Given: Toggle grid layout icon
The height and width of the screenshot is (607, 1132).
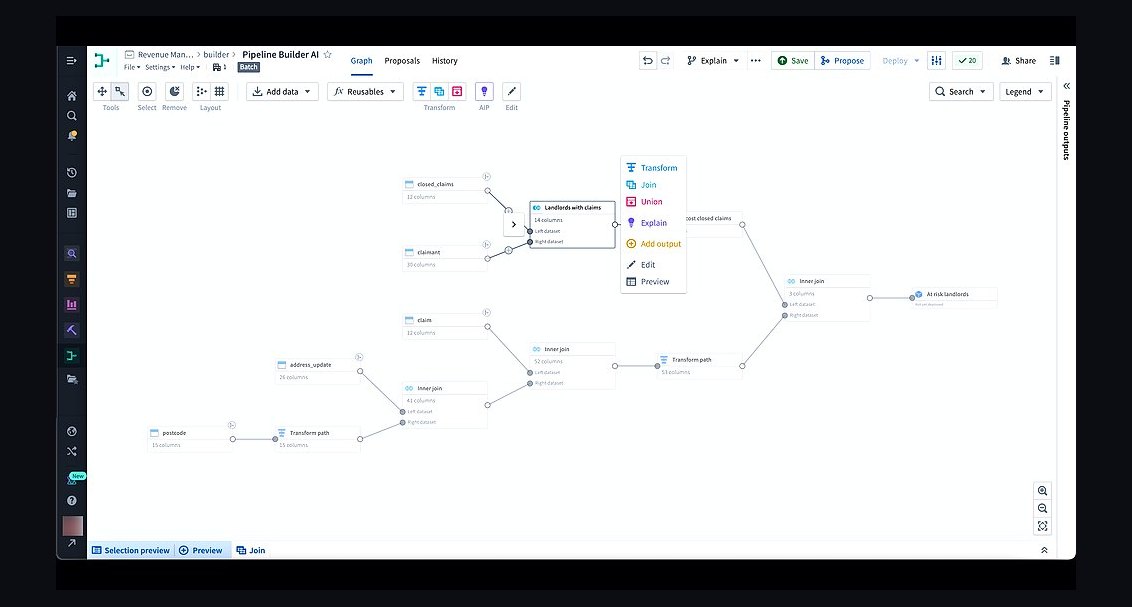Looking at the screenshot, I should point(219,92).
